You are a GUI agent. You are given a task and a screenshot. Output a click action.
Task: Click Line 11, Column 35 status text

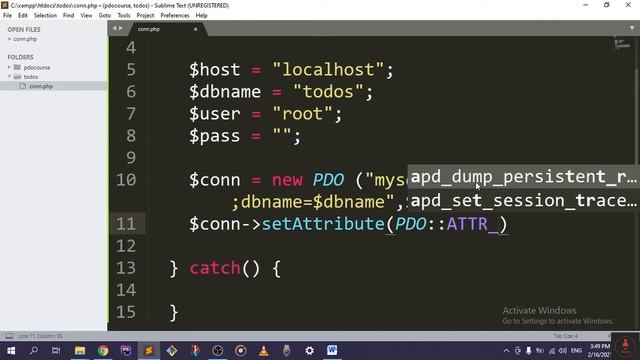tap(40, 336)
